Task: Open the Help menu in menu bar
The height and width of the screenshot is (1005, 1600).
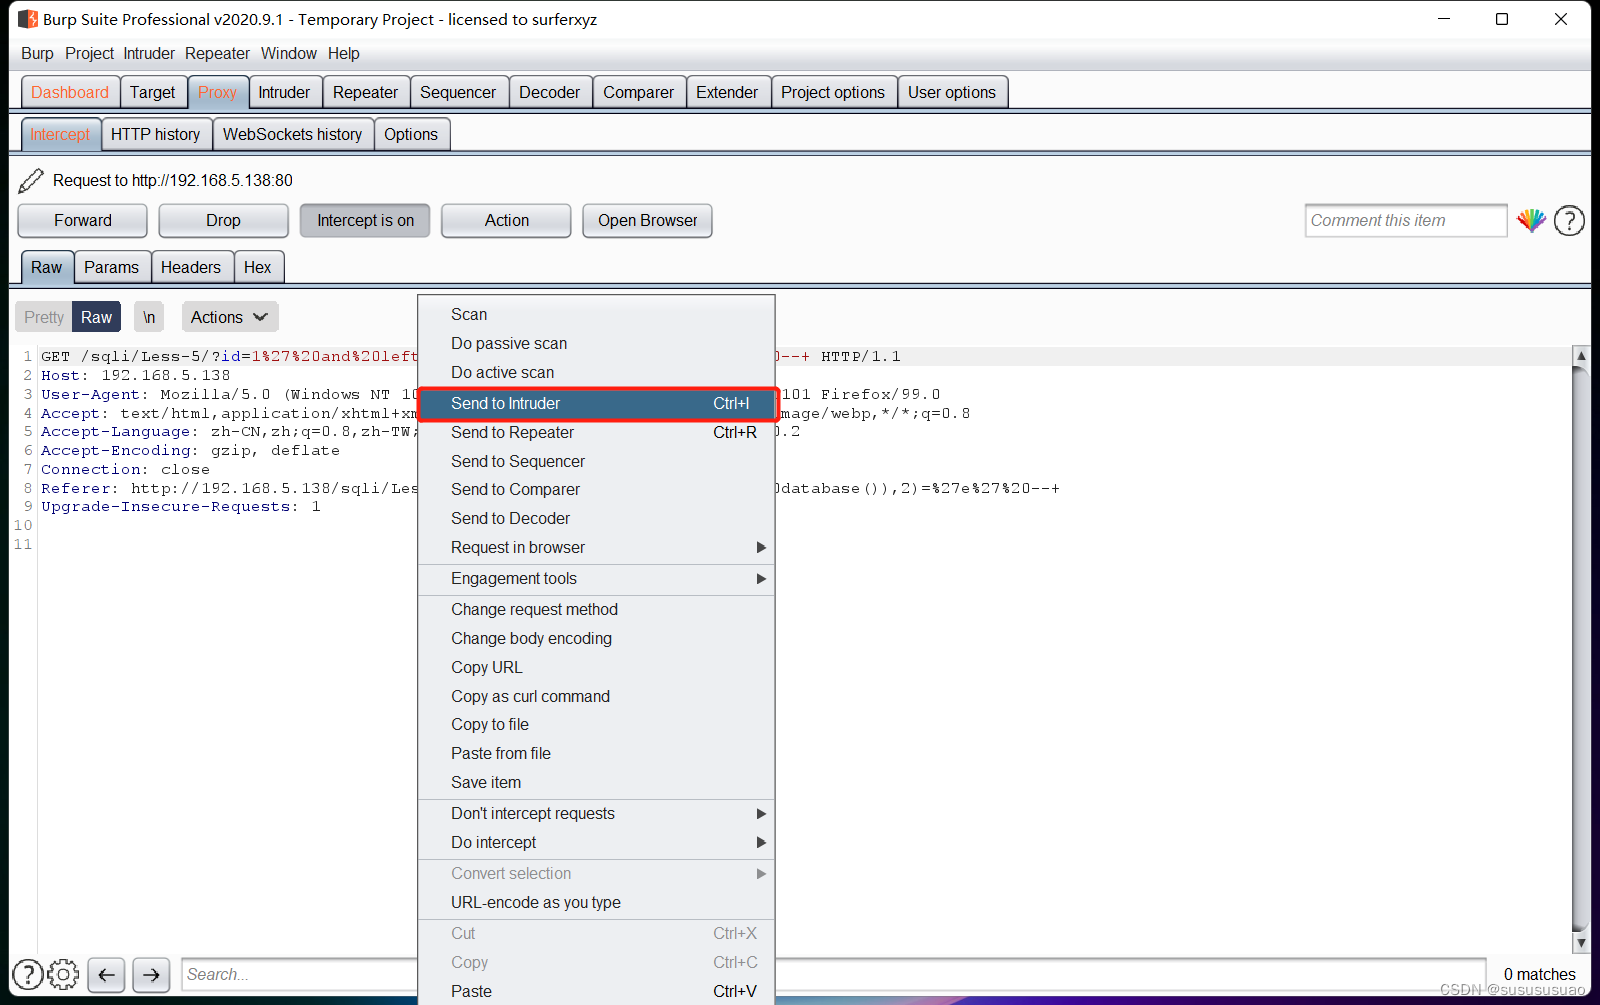Action: click(343, 53)
